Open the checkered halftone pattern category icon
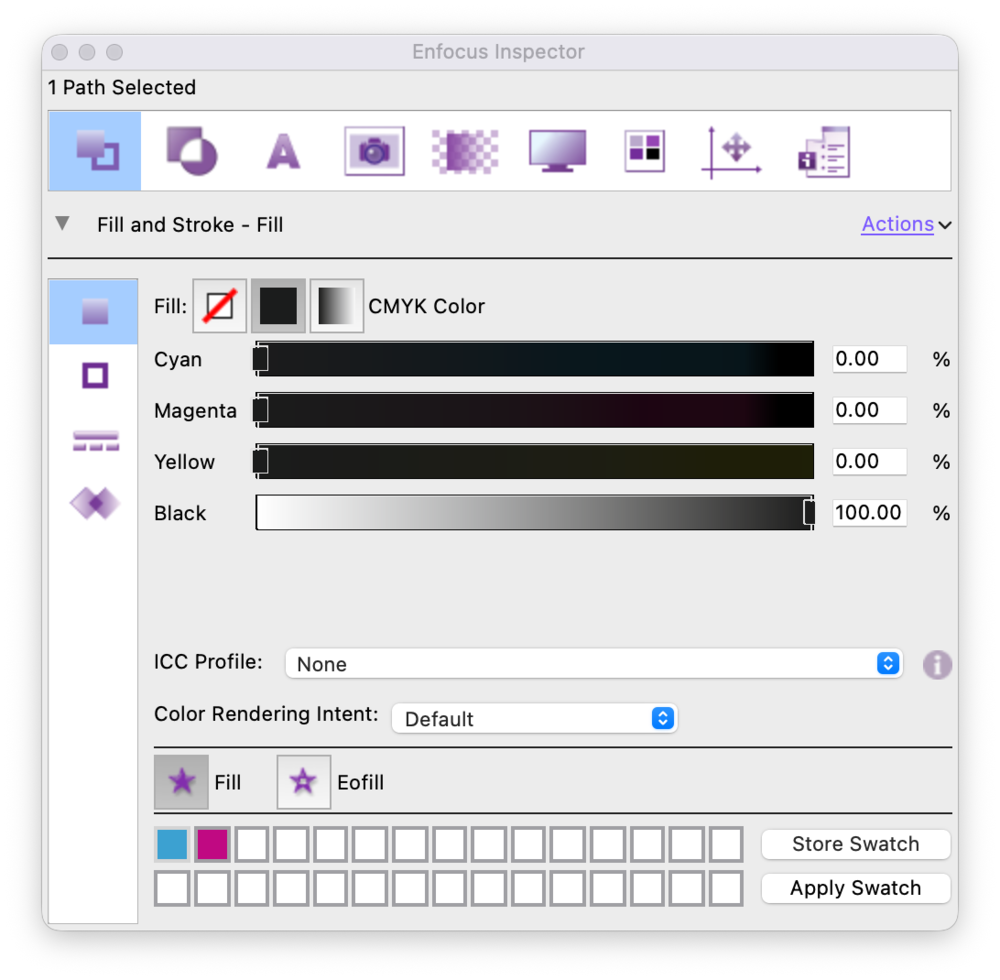Screen dimensions: 1000x980 [x=465, y=151]
